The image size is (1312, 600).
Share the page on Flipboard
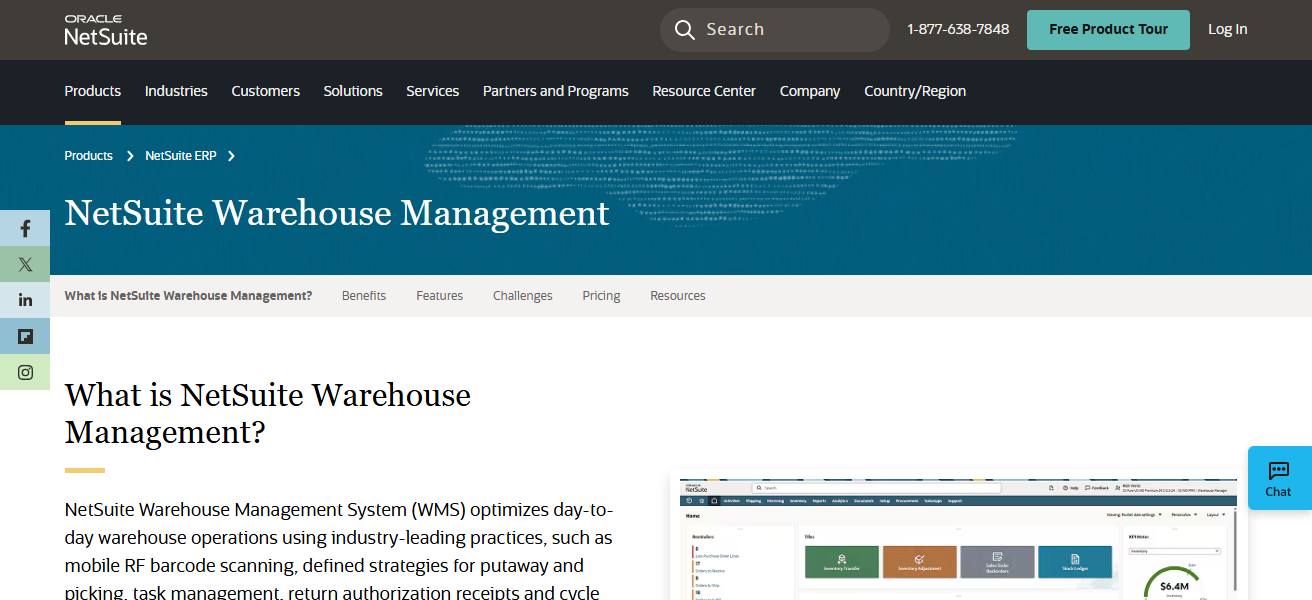point(25,336)
